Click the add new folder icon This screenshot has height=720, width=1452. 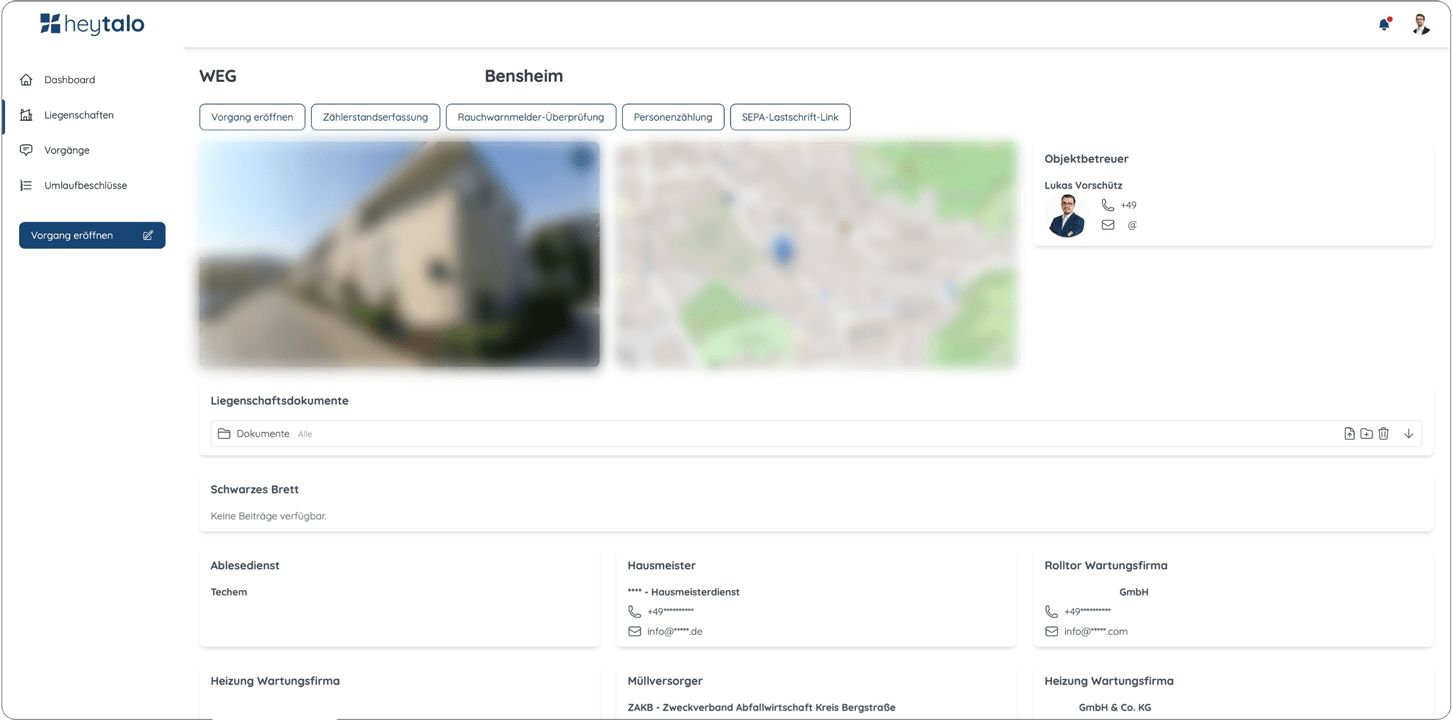click(x=1366, y=434)
